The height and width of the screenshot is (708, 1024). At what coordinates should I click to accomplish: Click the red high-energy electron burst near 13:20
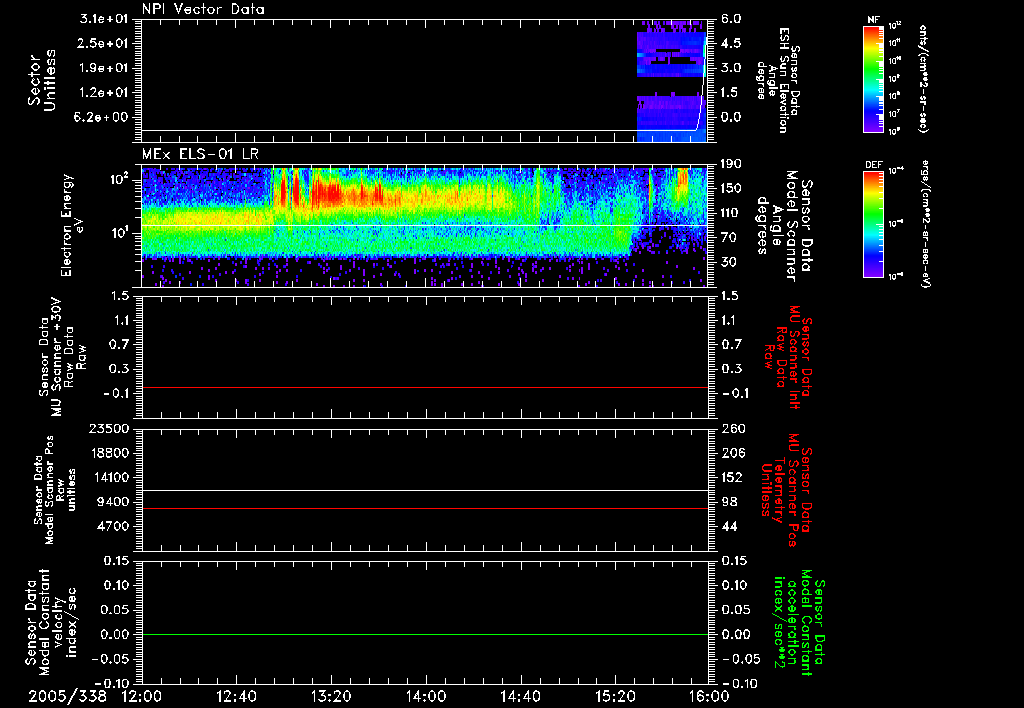pyautogui.click(x=325, y=193)
